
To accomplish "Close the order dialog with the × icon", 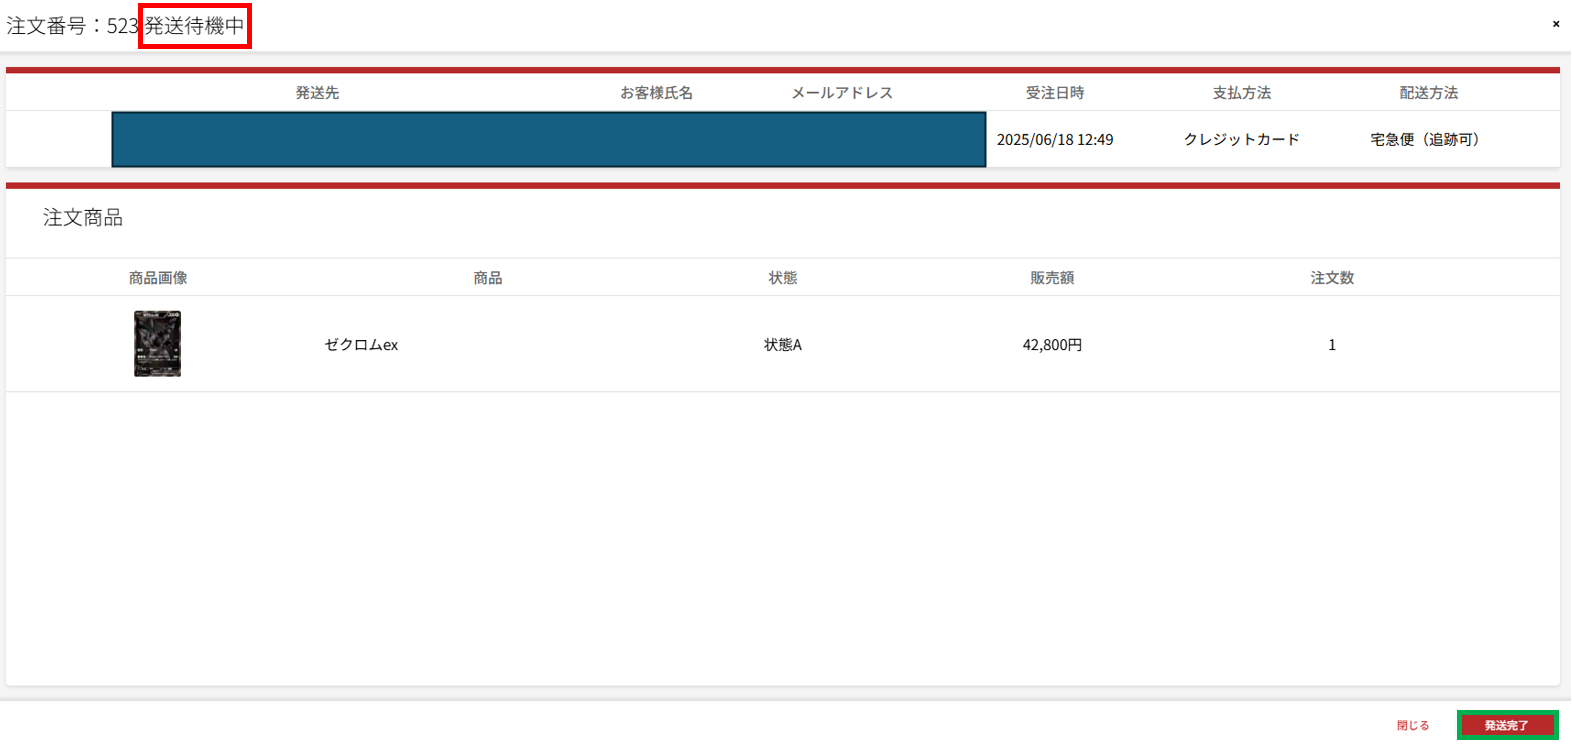I will pyautogui.click(x=1555, y=24).
